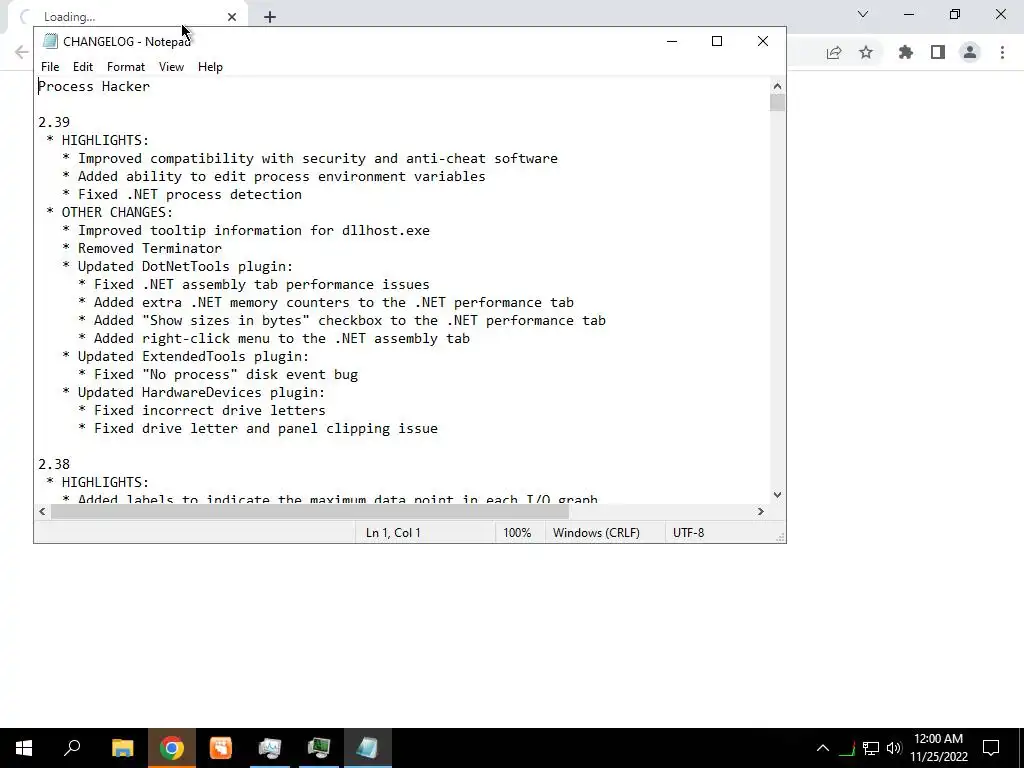The height and width of the screenshot is (768, 1024).
Task: Open taskbar search magnifier
Action: (72, 748)
